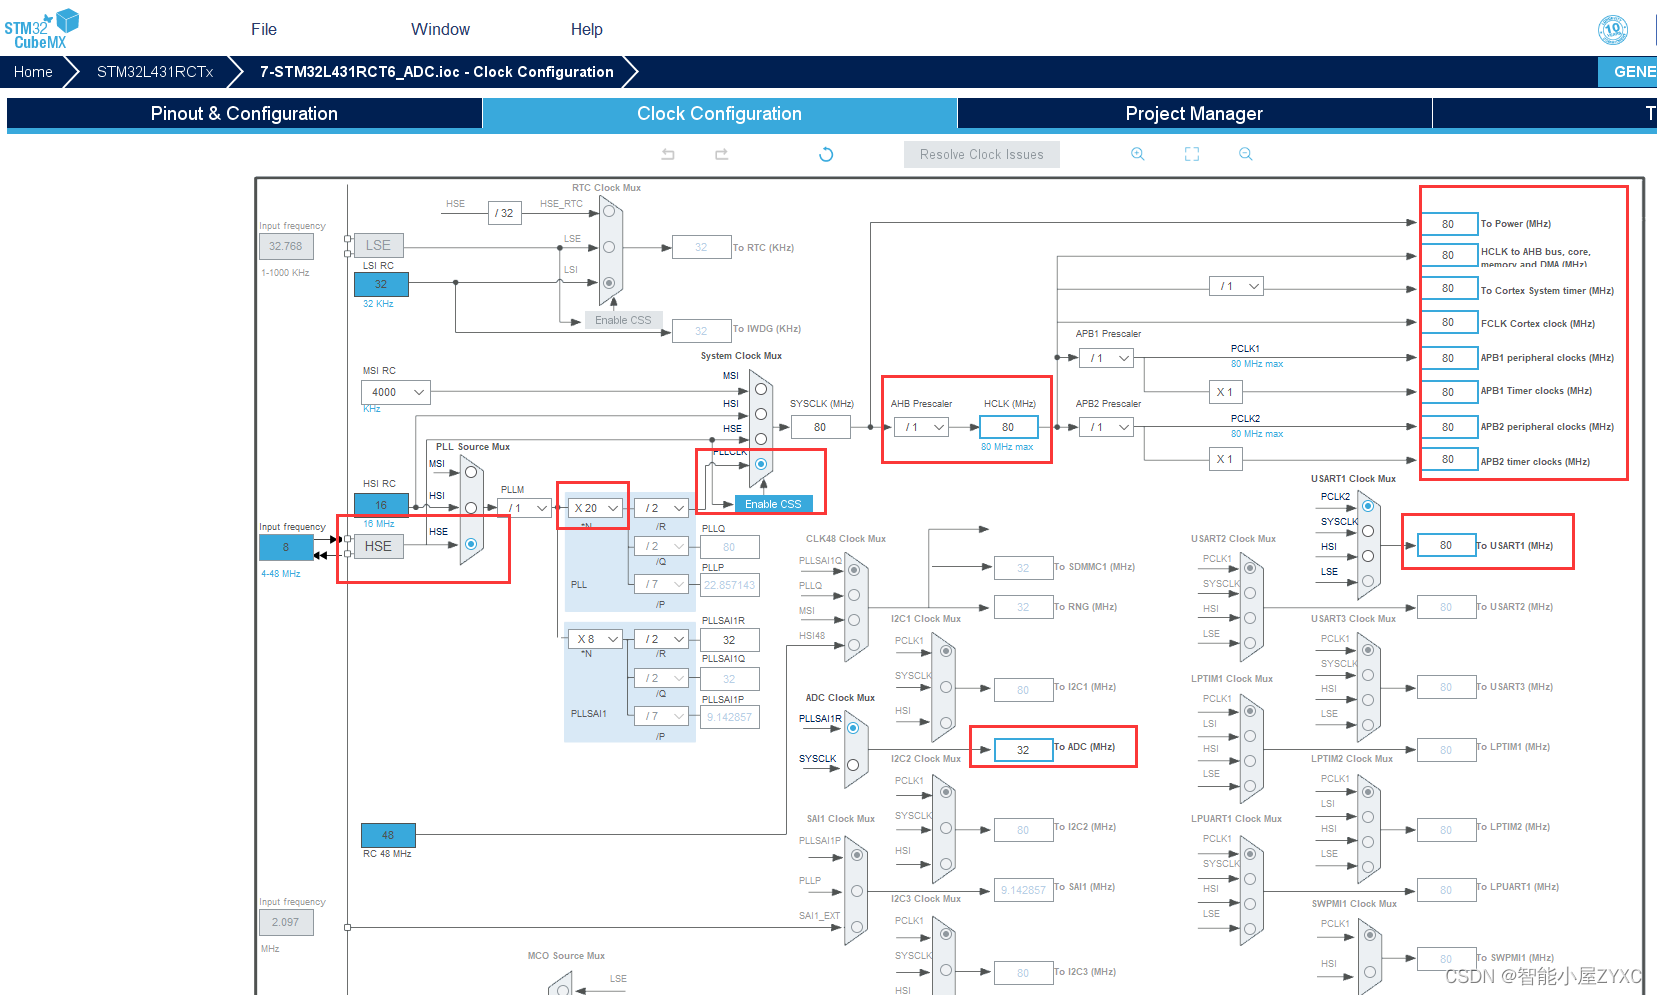Open the AHB Prescaler dropdown
This screenshot has height=995, width=1657.
point(922,427)
